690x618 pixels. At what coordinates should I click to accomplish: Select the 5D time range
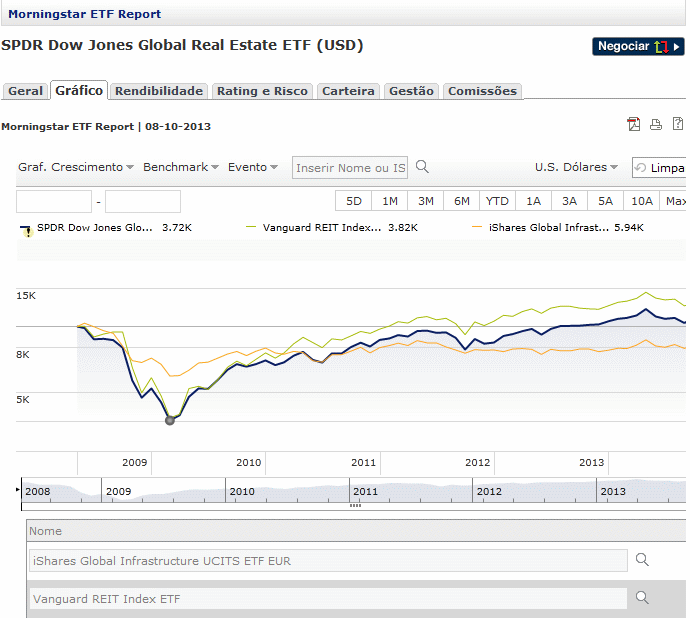pos(353,201)
